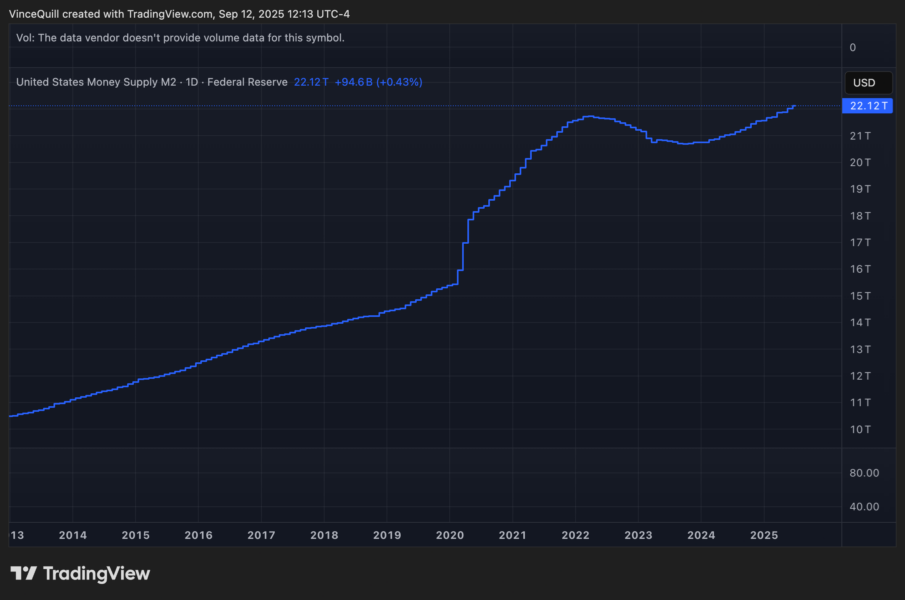Click the 15 T price axis label
905x600 pixels.
859,296
